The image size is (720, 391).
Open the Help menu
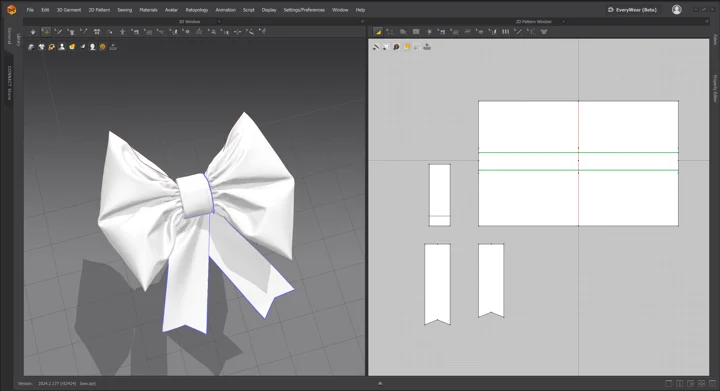click(360, 10)
